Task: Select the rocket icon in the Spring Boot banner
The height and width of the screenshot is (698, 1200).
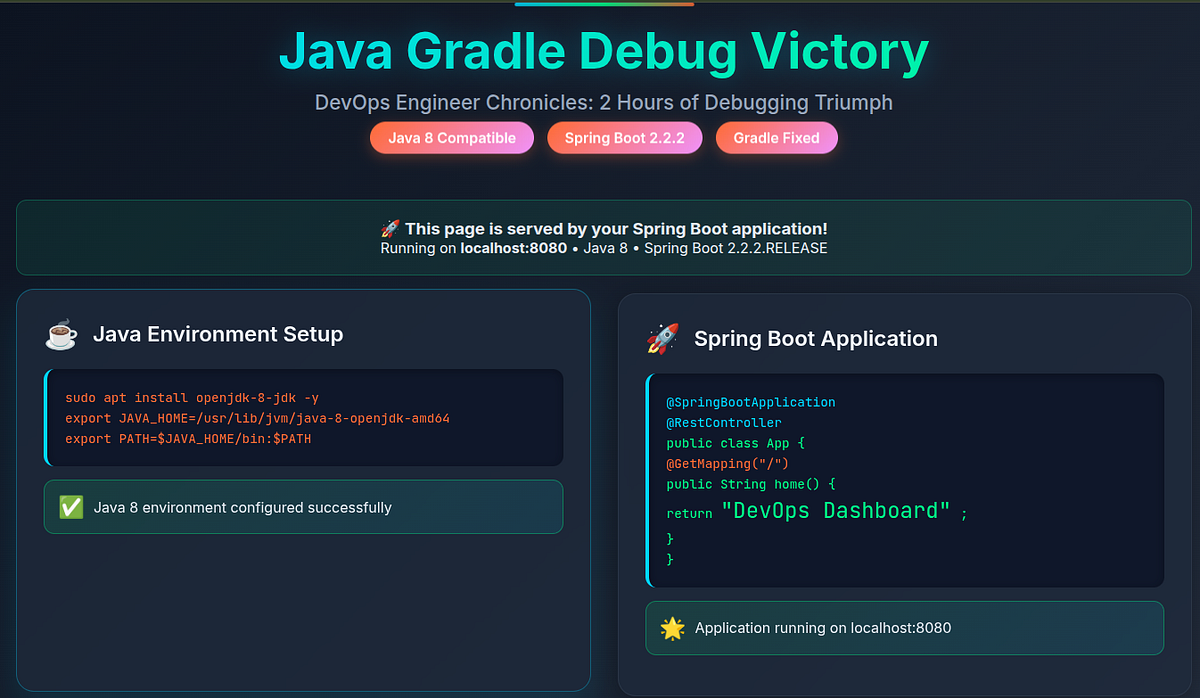Action: 390,228
